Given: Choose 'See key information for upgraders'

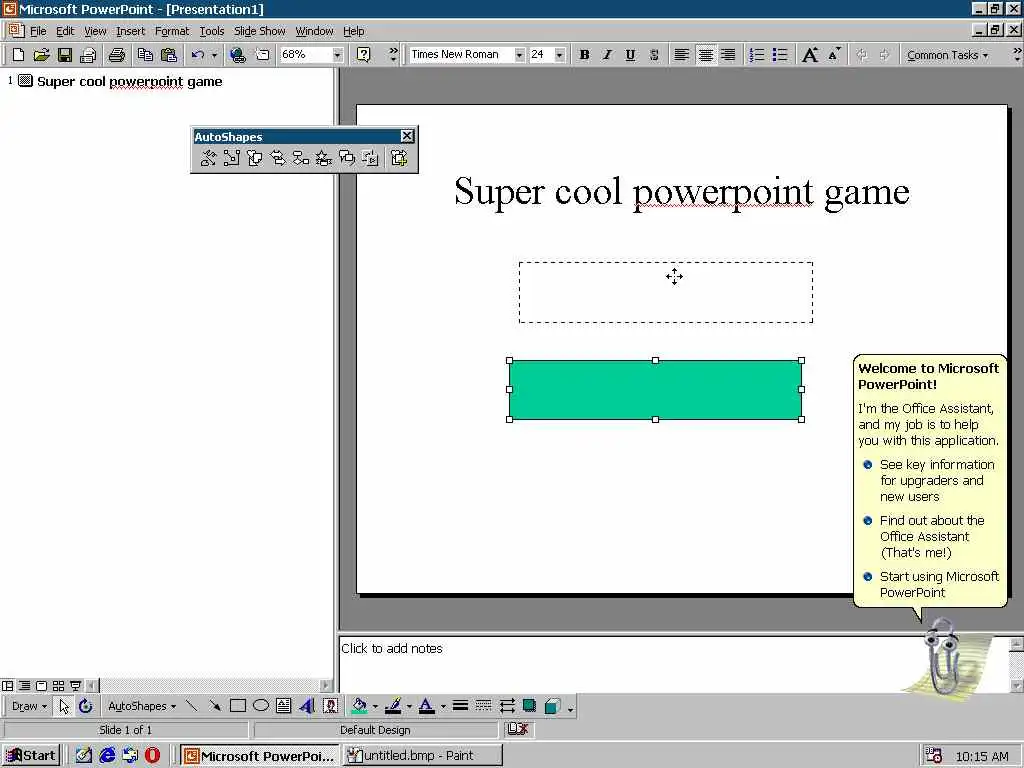Looking at the screenshot, I should pos(937,481).
